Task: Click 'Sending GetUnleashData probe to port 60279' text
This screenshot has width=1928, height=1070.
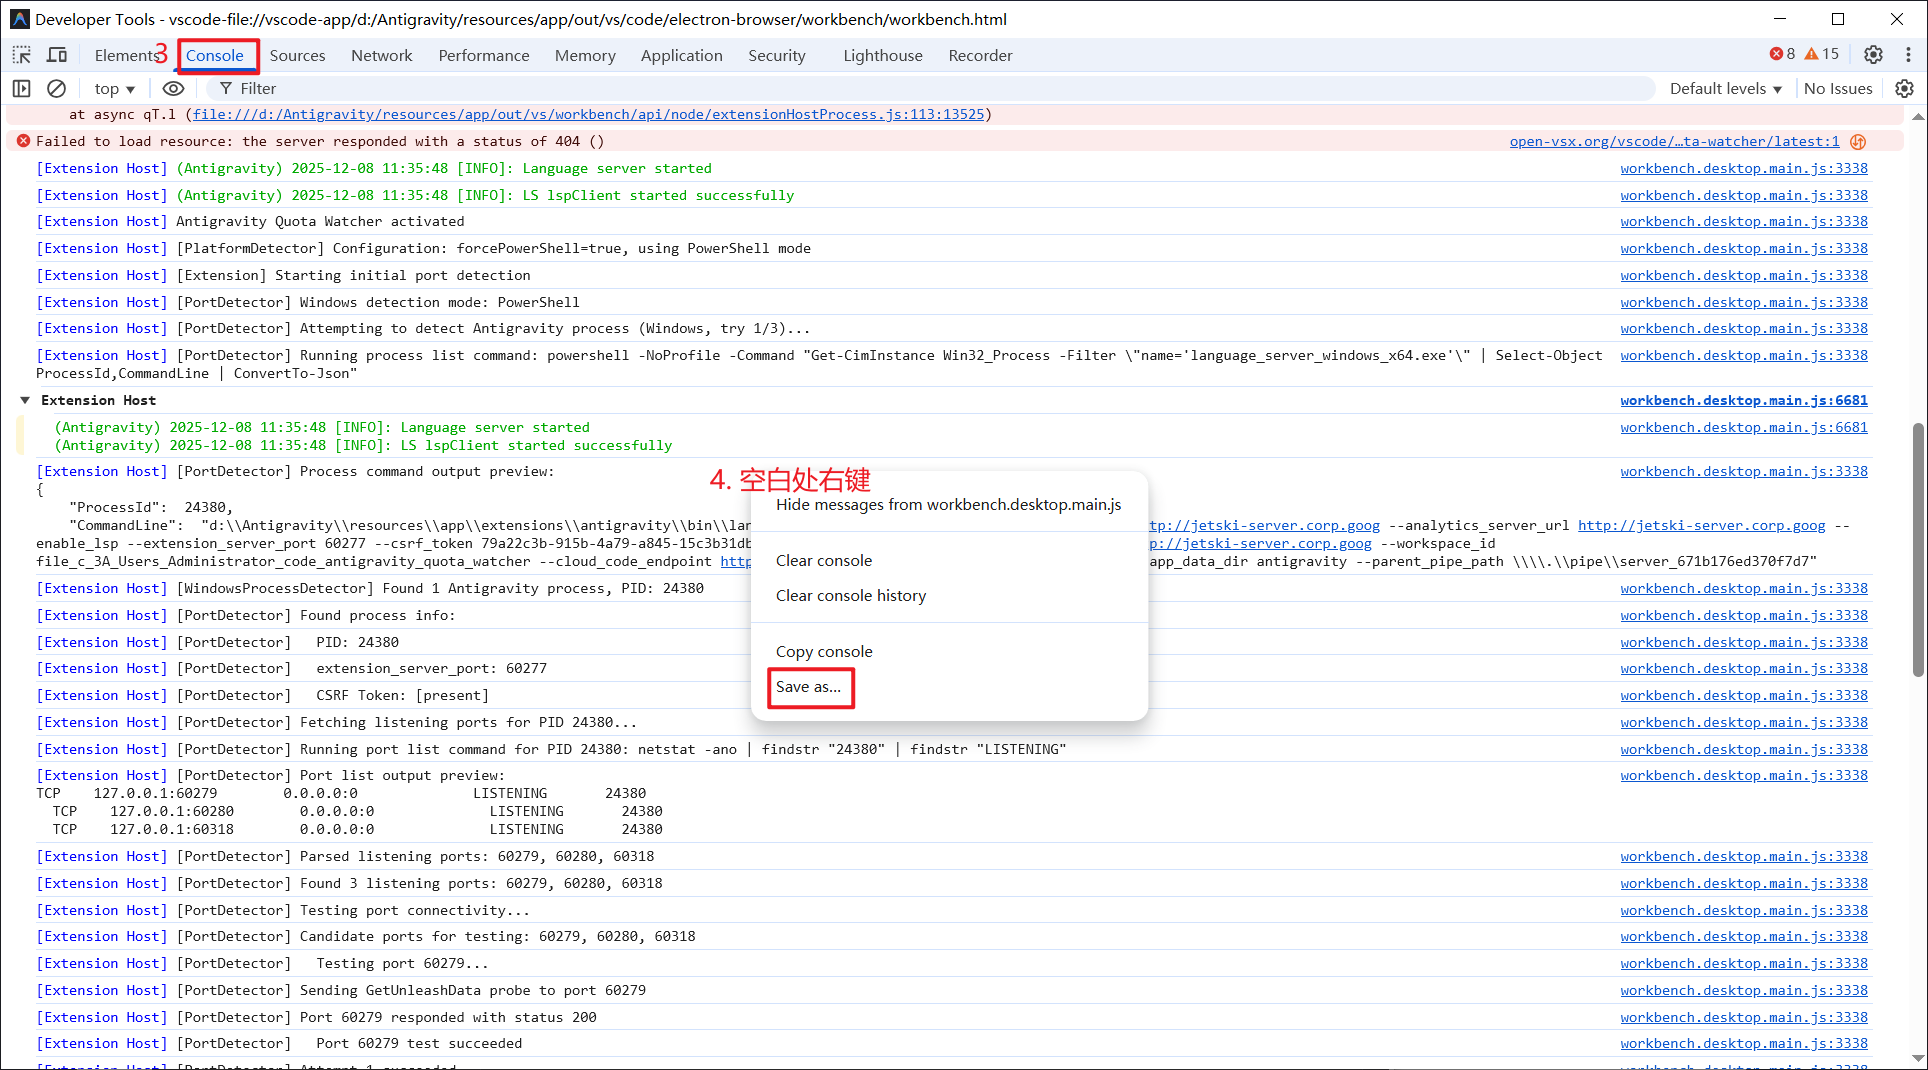Action: (x=473, y=990)
